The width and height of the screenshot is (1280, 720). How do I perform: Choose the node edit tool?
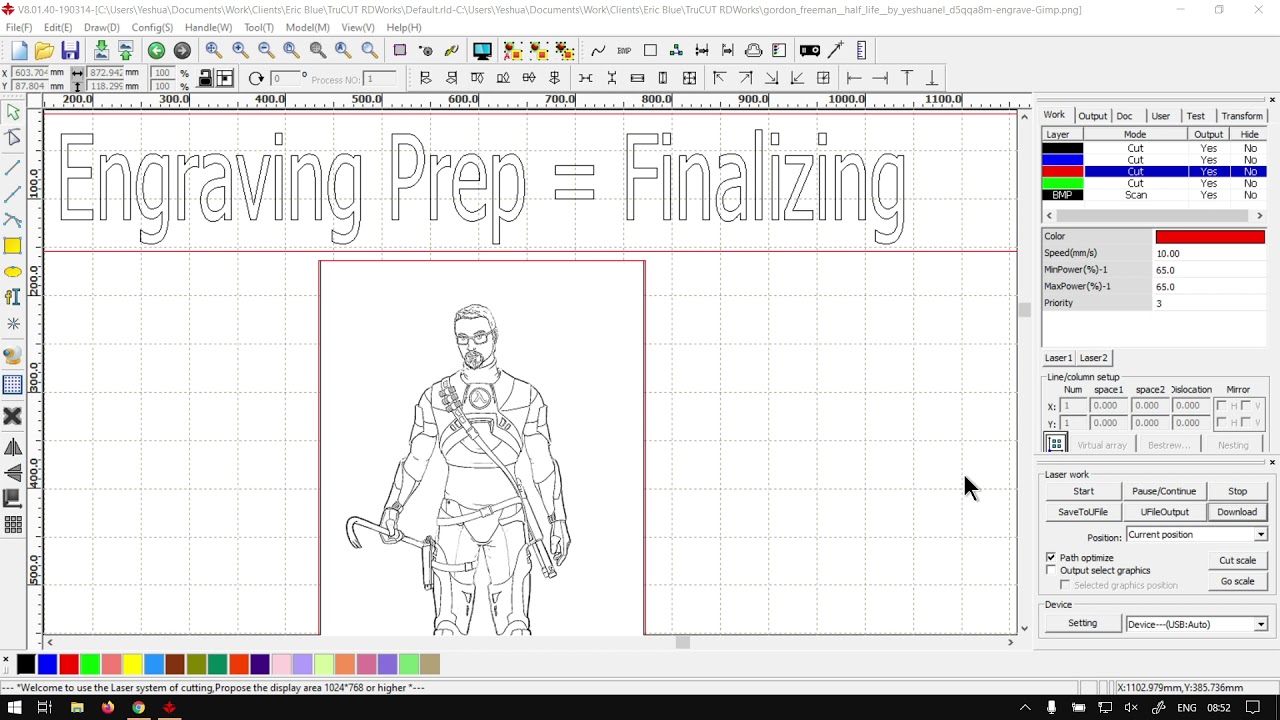pyautogui.click(x=13, y=139)
